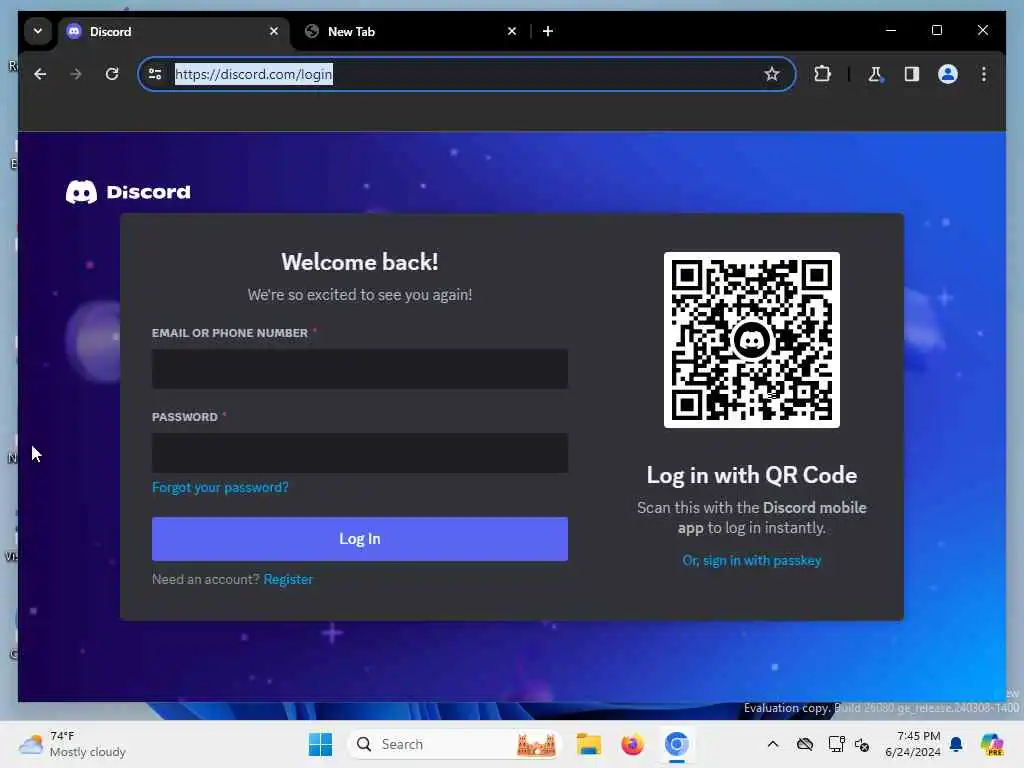The image size is (1024, 768).
Task: Open the site information icon in the address bar
Action: point(155,74)
